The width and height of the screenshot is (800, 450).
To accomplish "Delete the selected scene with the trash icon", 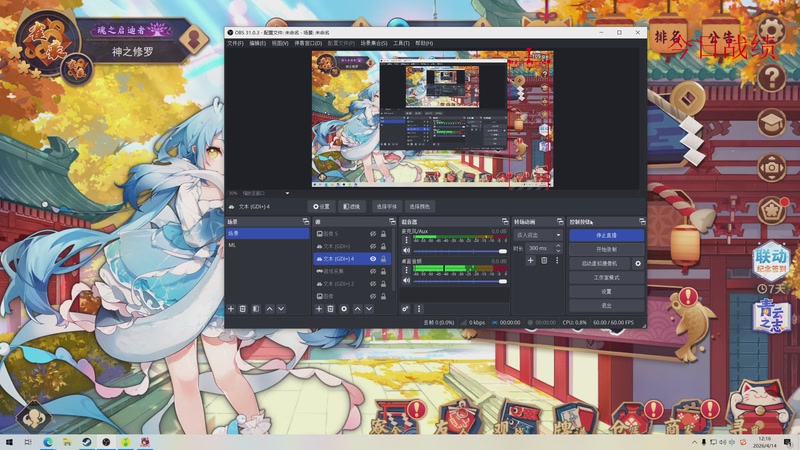I will pyautogui.click(x=243, y=309).
